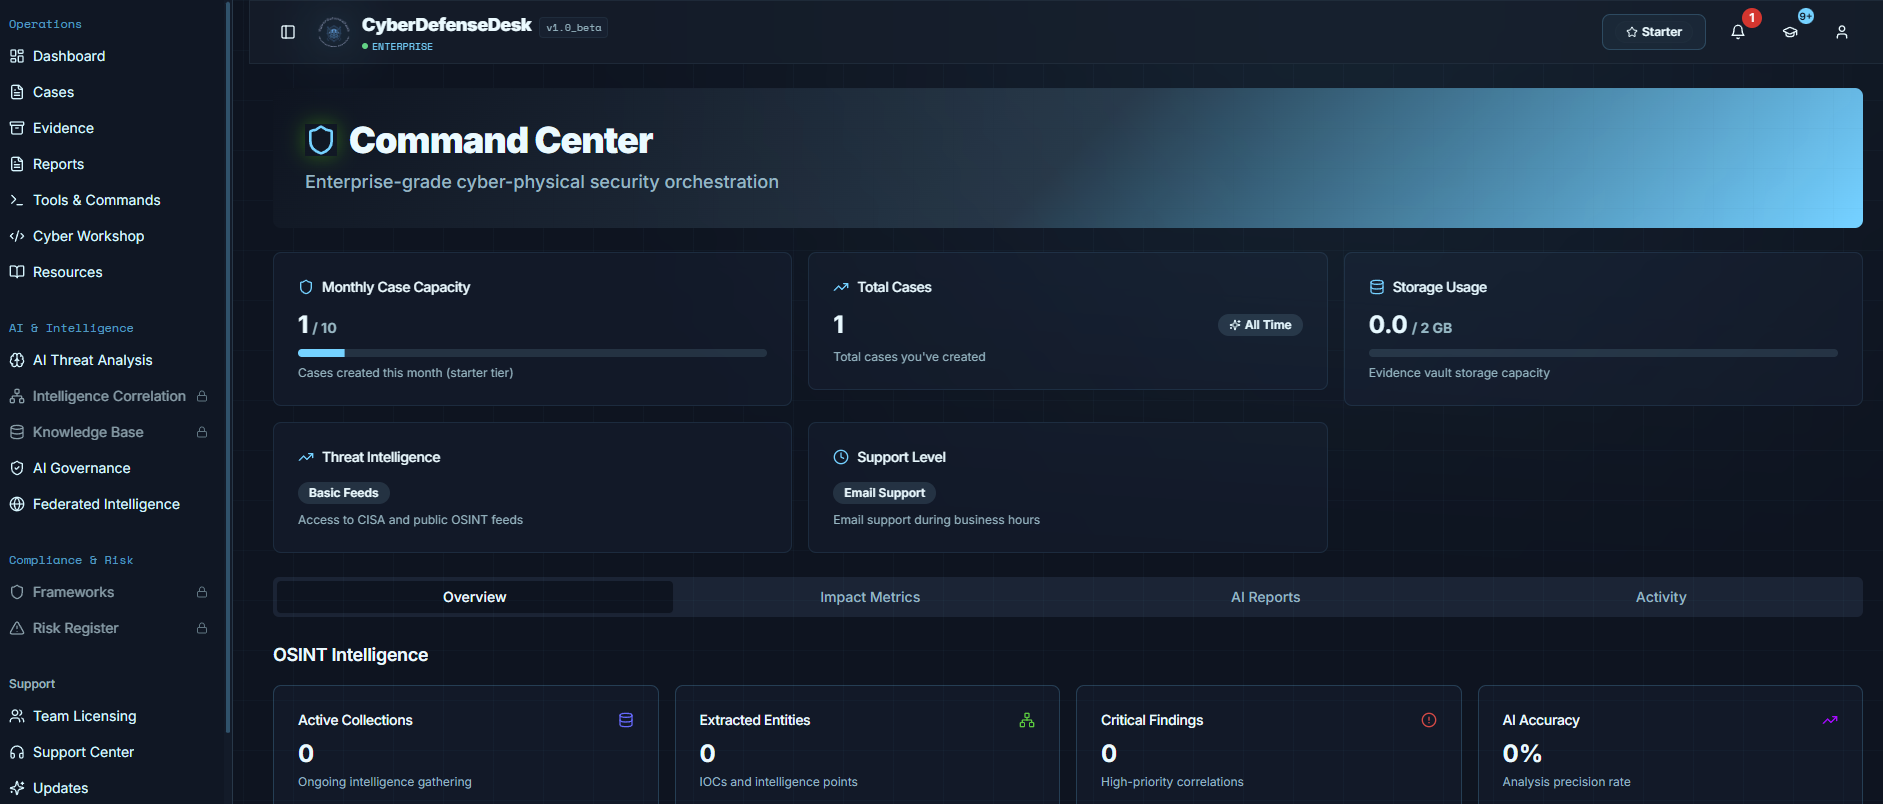1883x804 pixels.
Task: Click the OSINT Intelligence heading
Action: (x=351, y=655)
